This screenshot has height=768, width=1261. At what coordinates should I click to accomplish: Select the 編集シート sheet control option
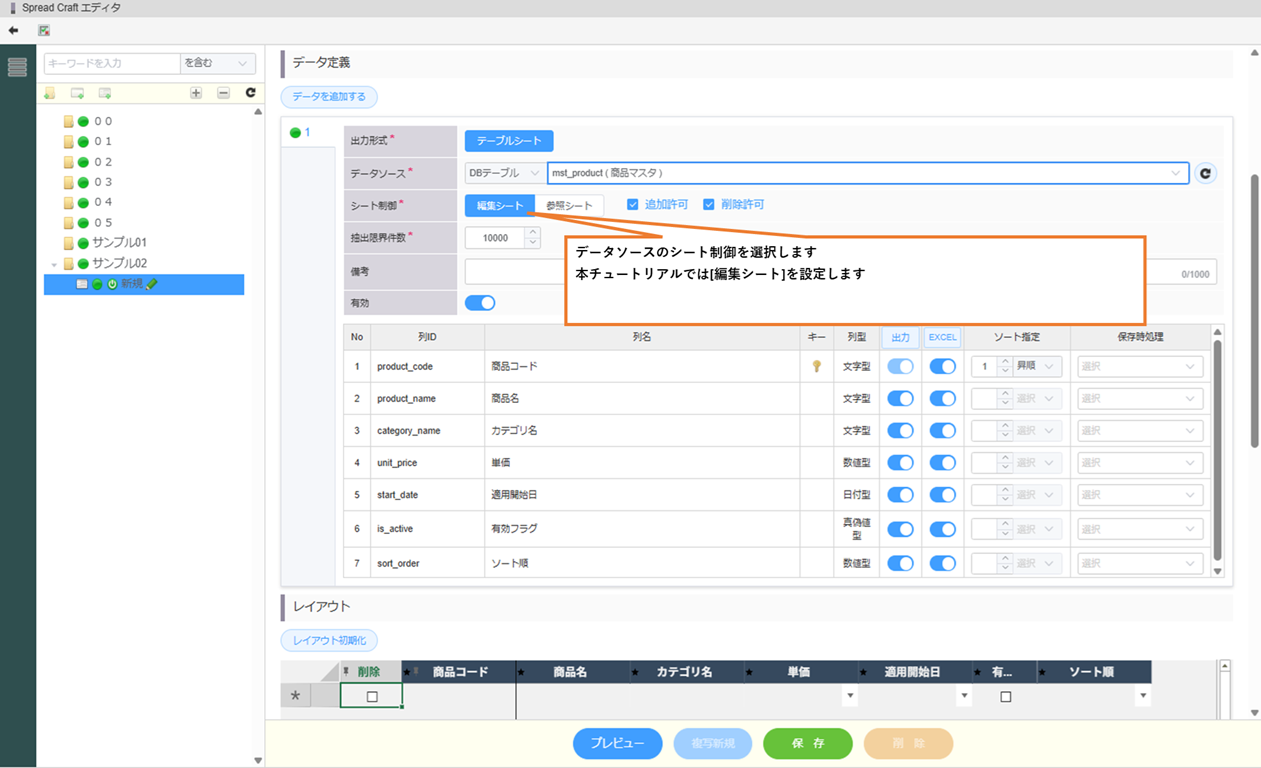(x=500, y=205)
